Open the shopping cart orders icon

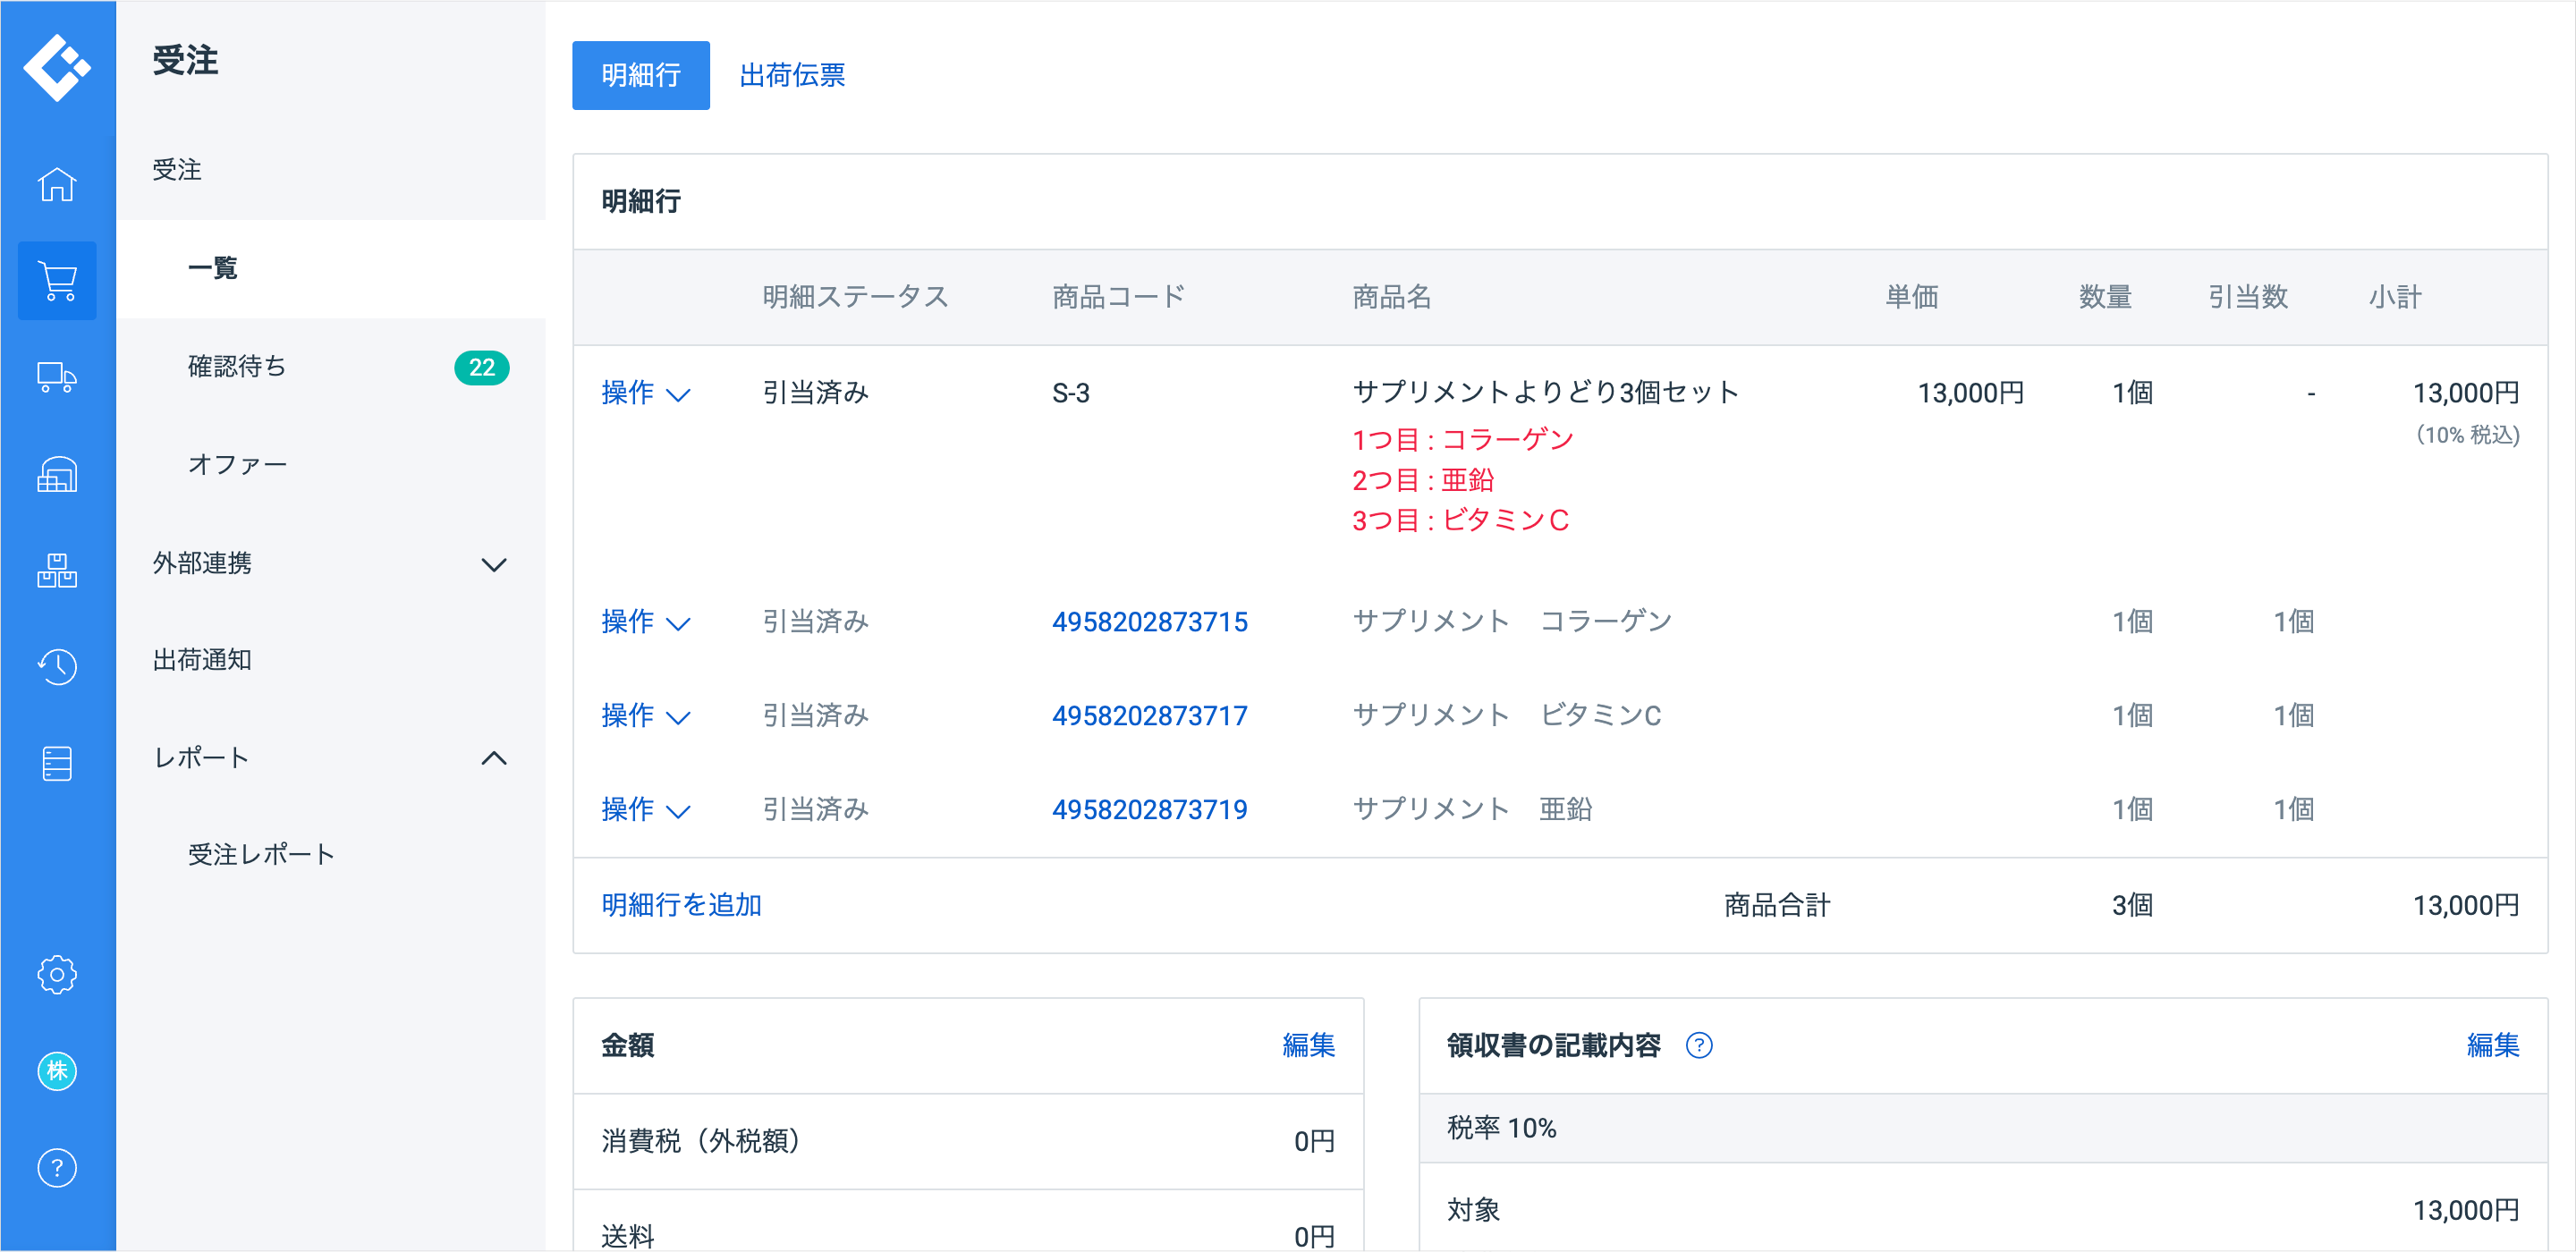click(57, 281)
